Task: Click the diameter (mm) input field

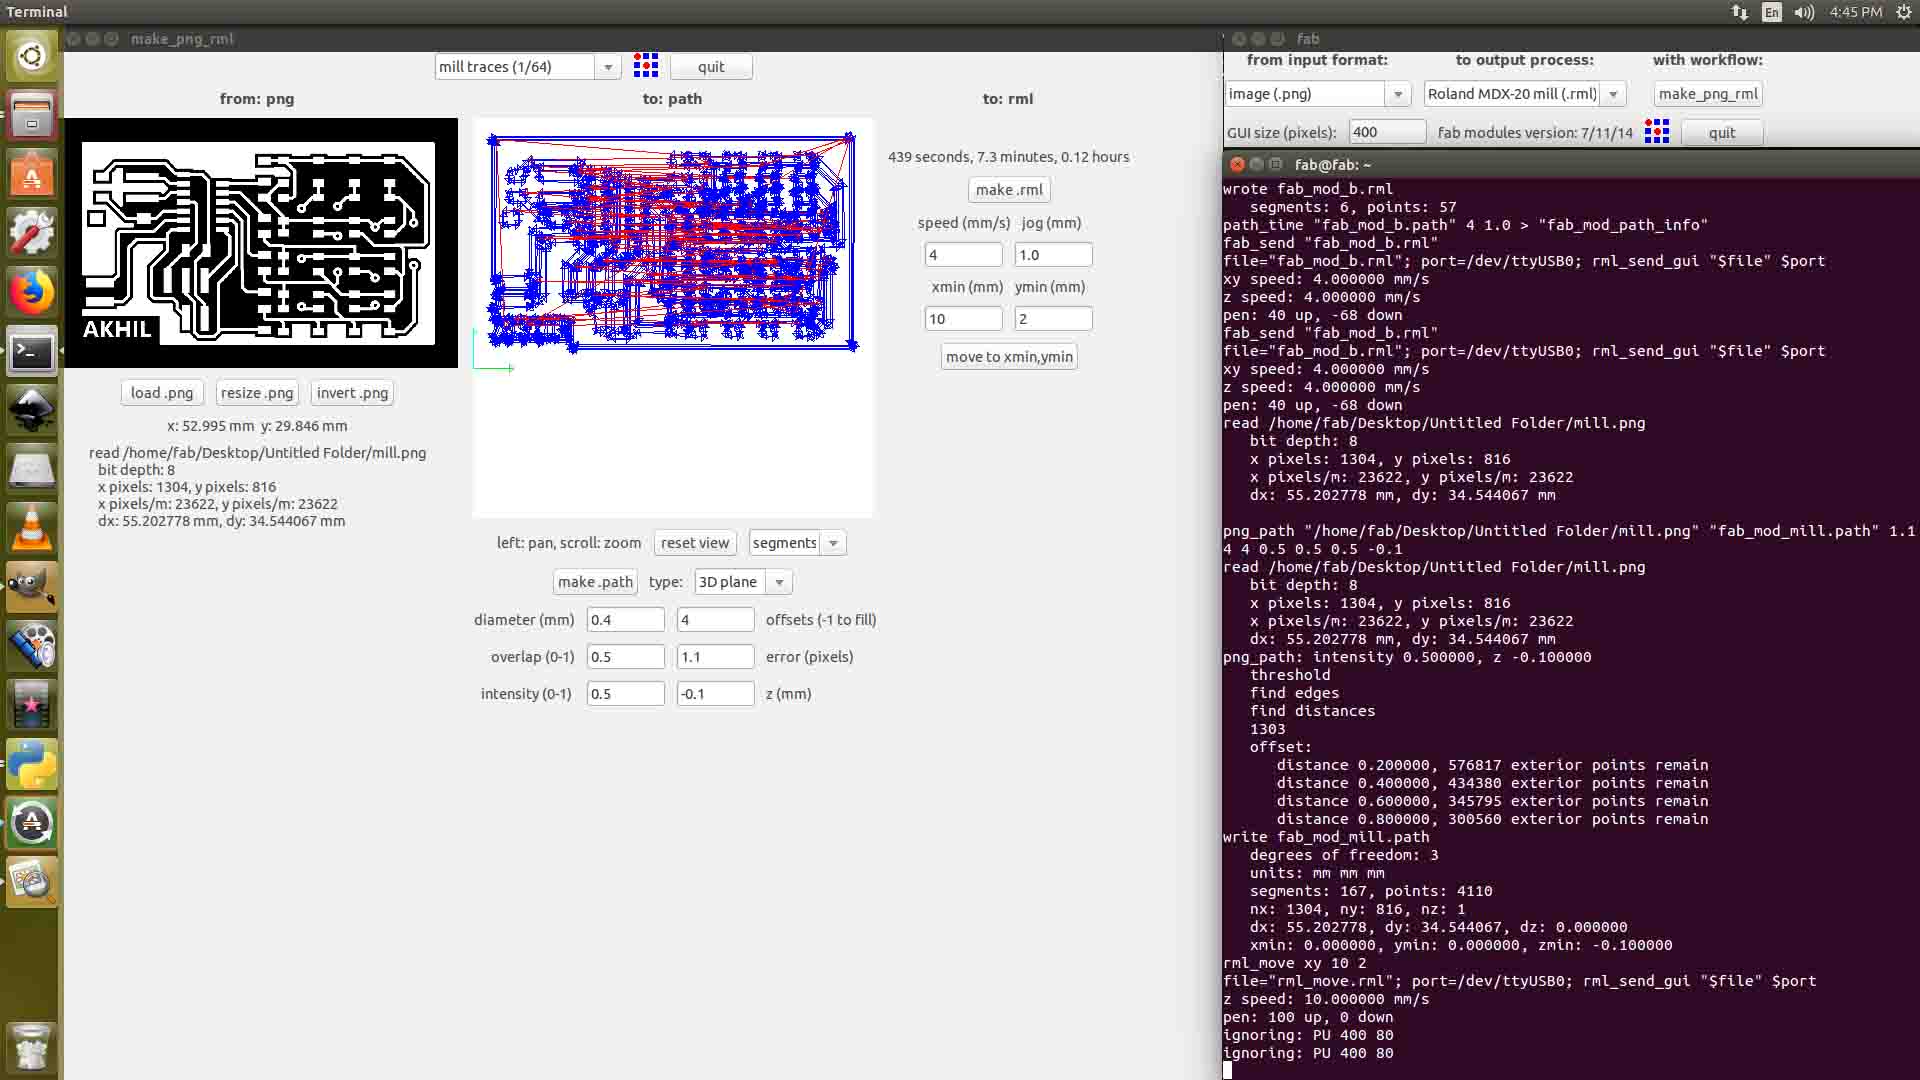Action: click(625, 620)
